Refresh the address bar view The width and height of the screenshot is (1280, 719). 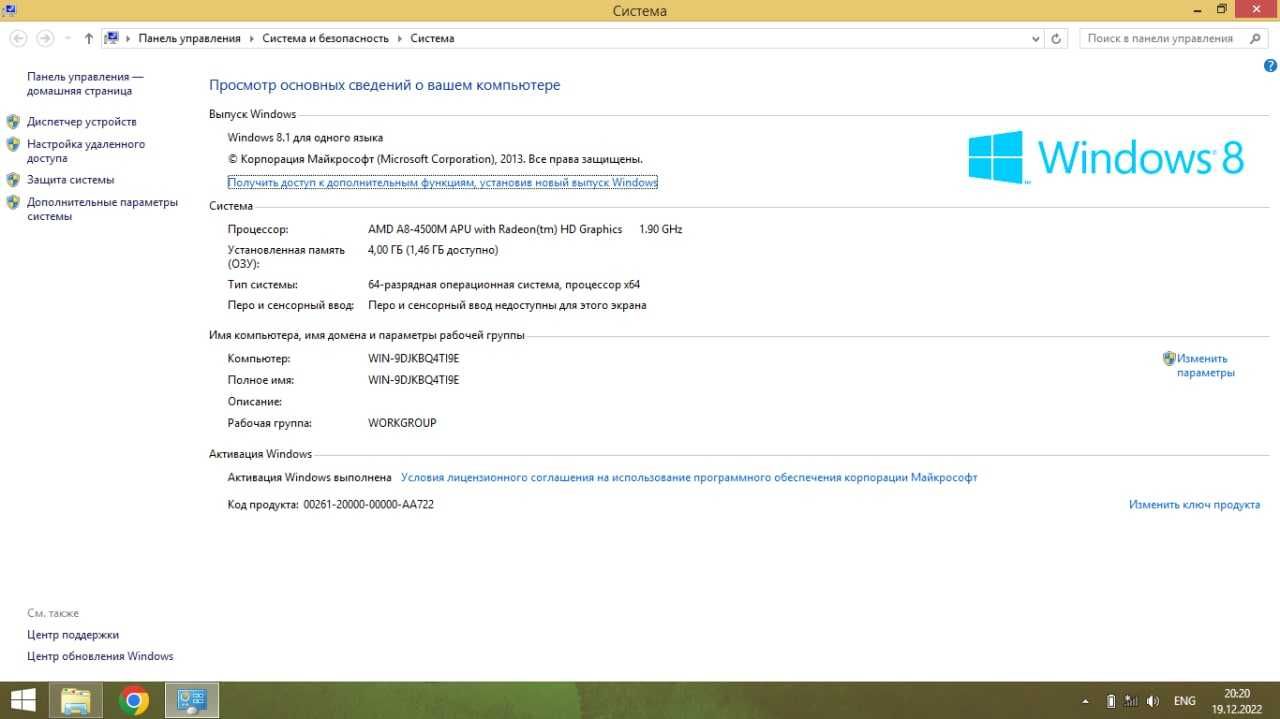click(1057, 38)
